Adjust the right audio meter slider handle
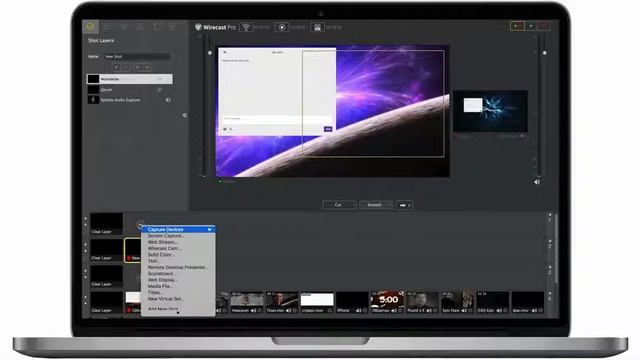 [x=544, y=53]
